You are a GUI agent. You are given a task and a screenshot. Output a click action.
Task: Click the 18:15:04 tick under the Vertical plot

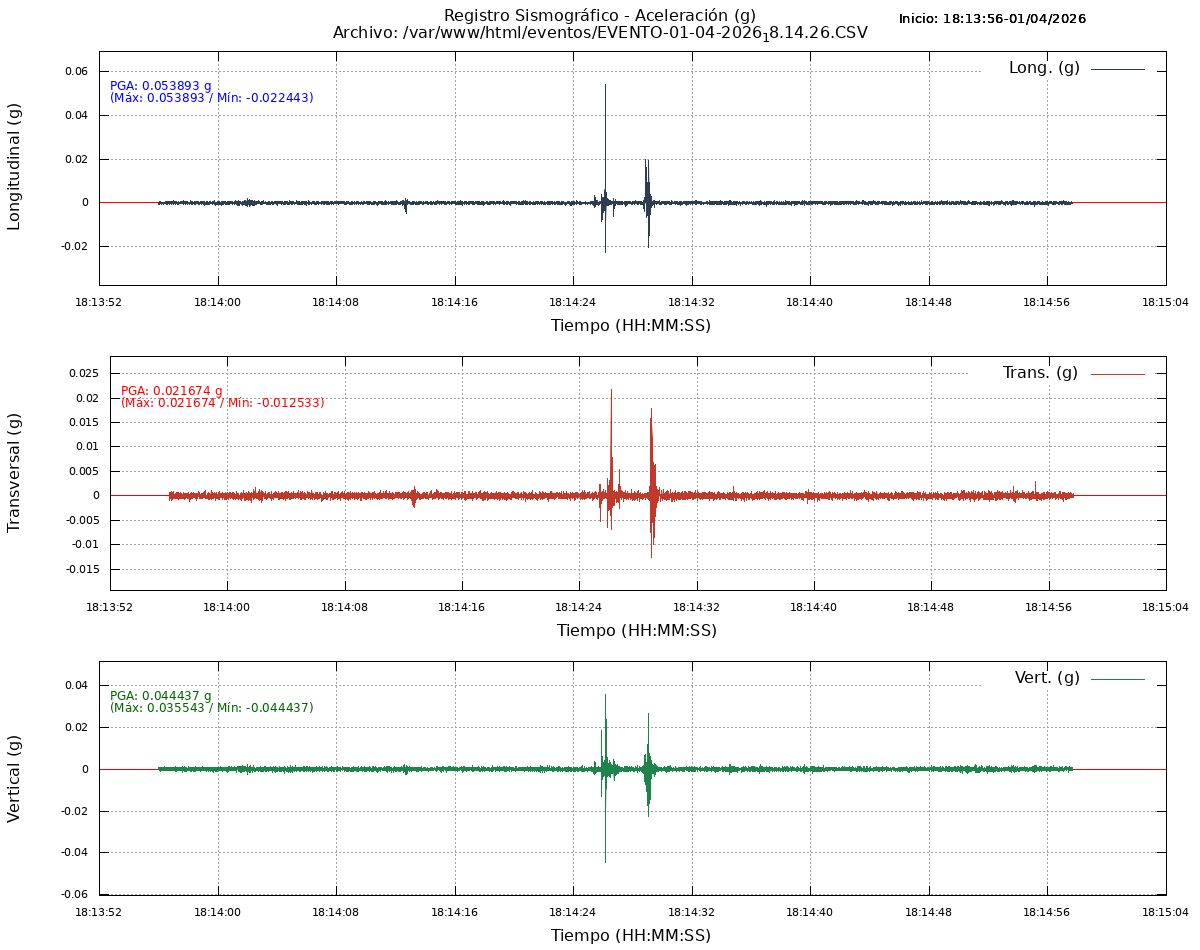click(1166, 911)
